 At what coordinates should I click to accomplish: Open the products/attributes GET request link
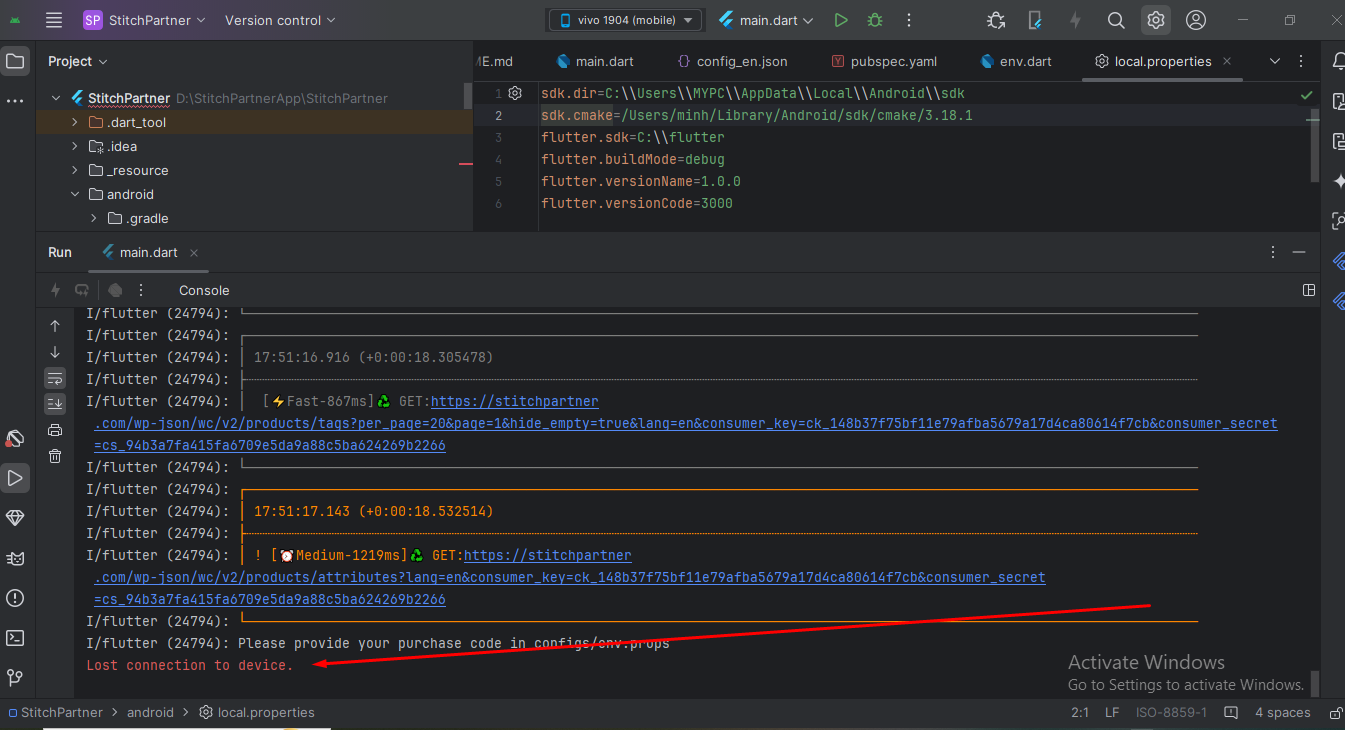pos(570,577)
